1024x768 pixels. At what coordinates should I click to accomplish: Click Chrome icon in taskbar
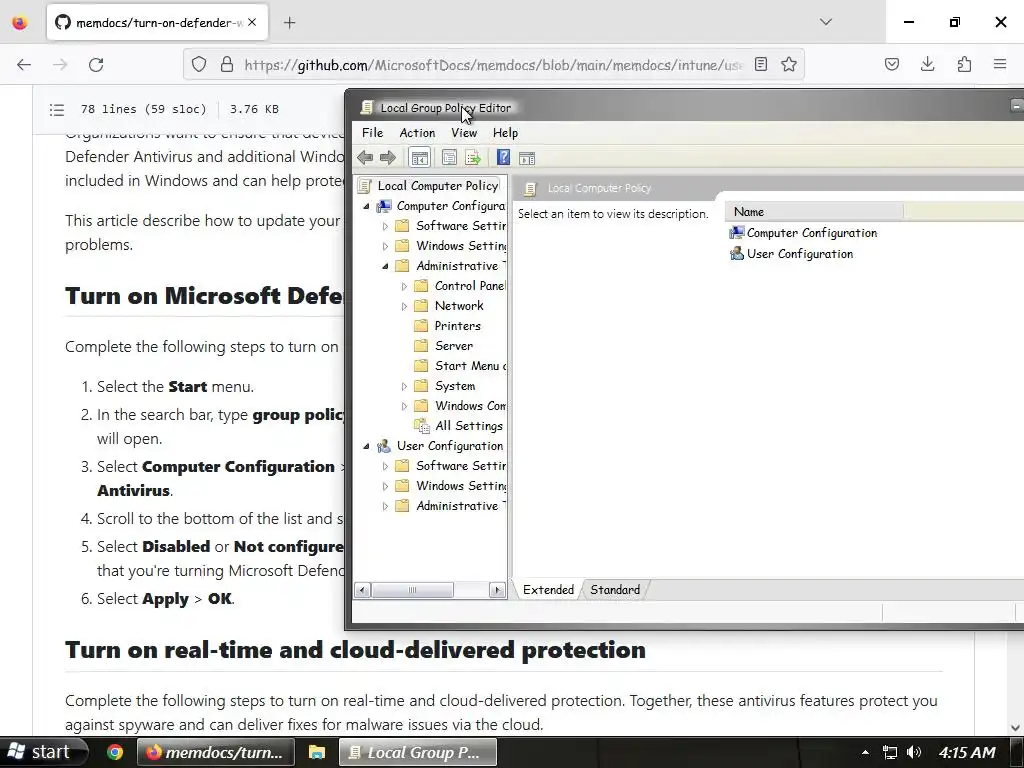pyautogui.click(x=115, y=752)
